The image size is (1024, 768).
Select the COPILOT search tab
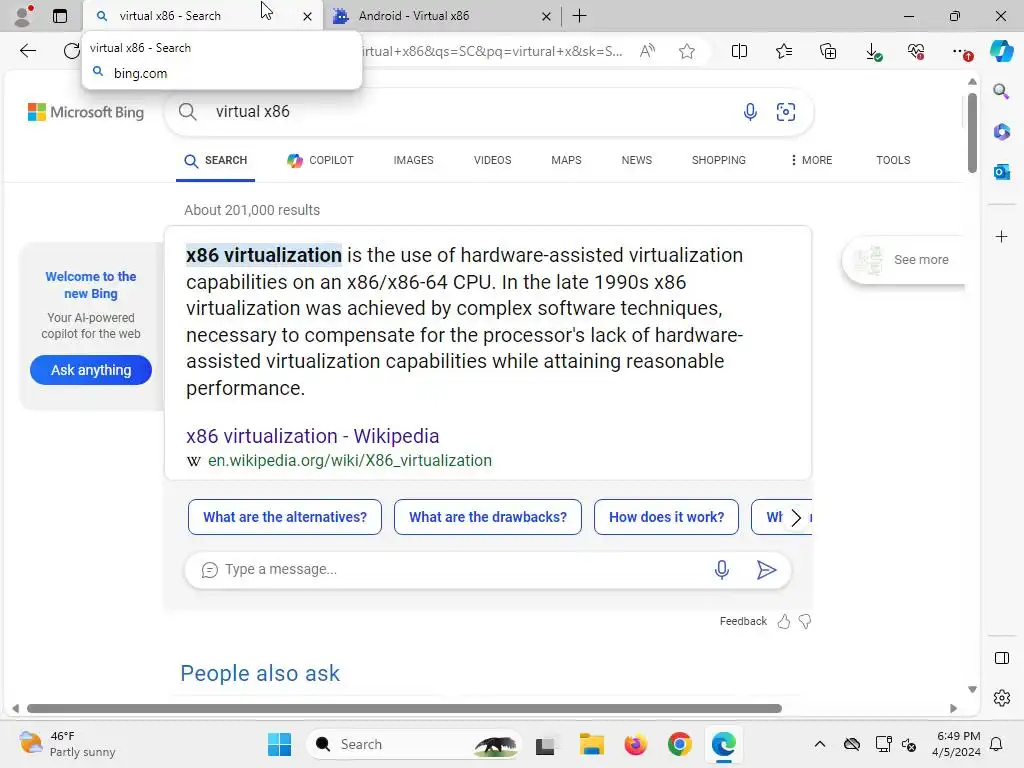pyautogui.click(x=320, y=161)
